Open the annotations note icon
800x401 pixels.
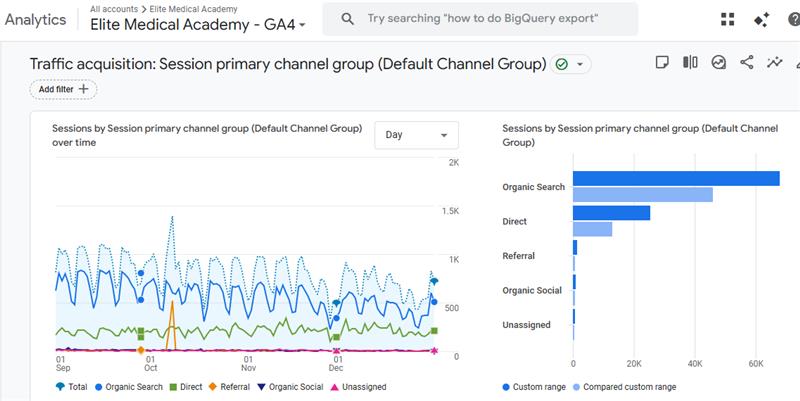click(662, 62)
